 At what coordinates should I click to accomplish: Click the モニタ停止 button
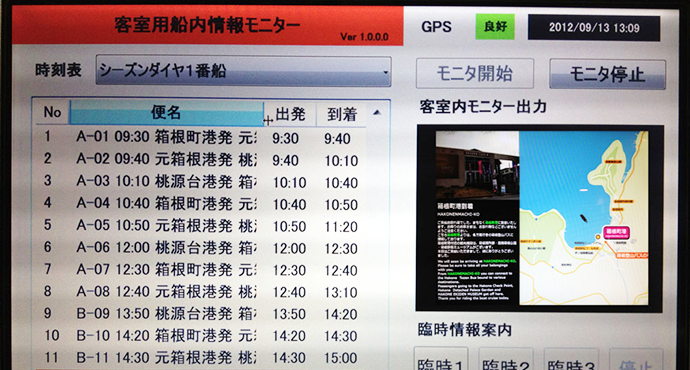[x=607, y=74]
